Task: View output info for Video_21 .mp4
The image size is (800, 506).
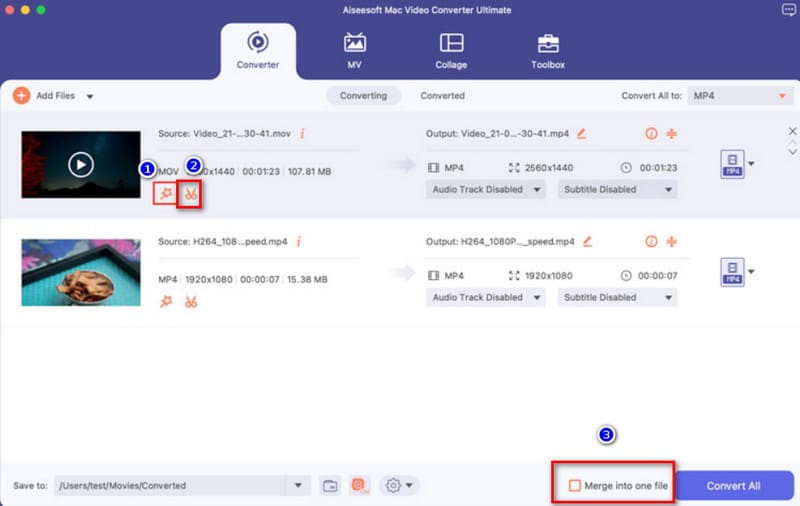Action: (651, 134)
